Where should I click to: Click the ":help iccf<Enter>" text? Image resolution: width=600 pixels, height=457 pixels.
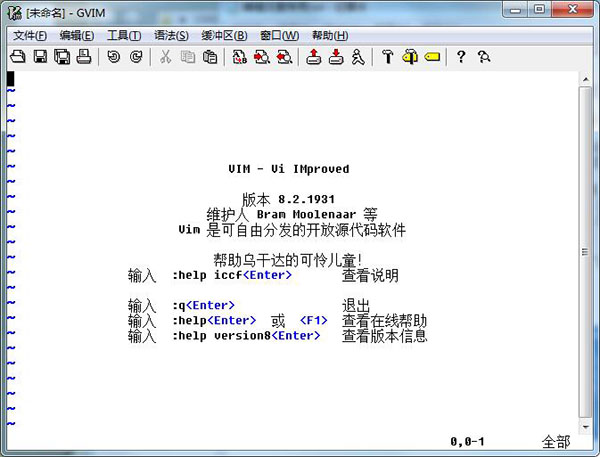[x=232, y=275]
